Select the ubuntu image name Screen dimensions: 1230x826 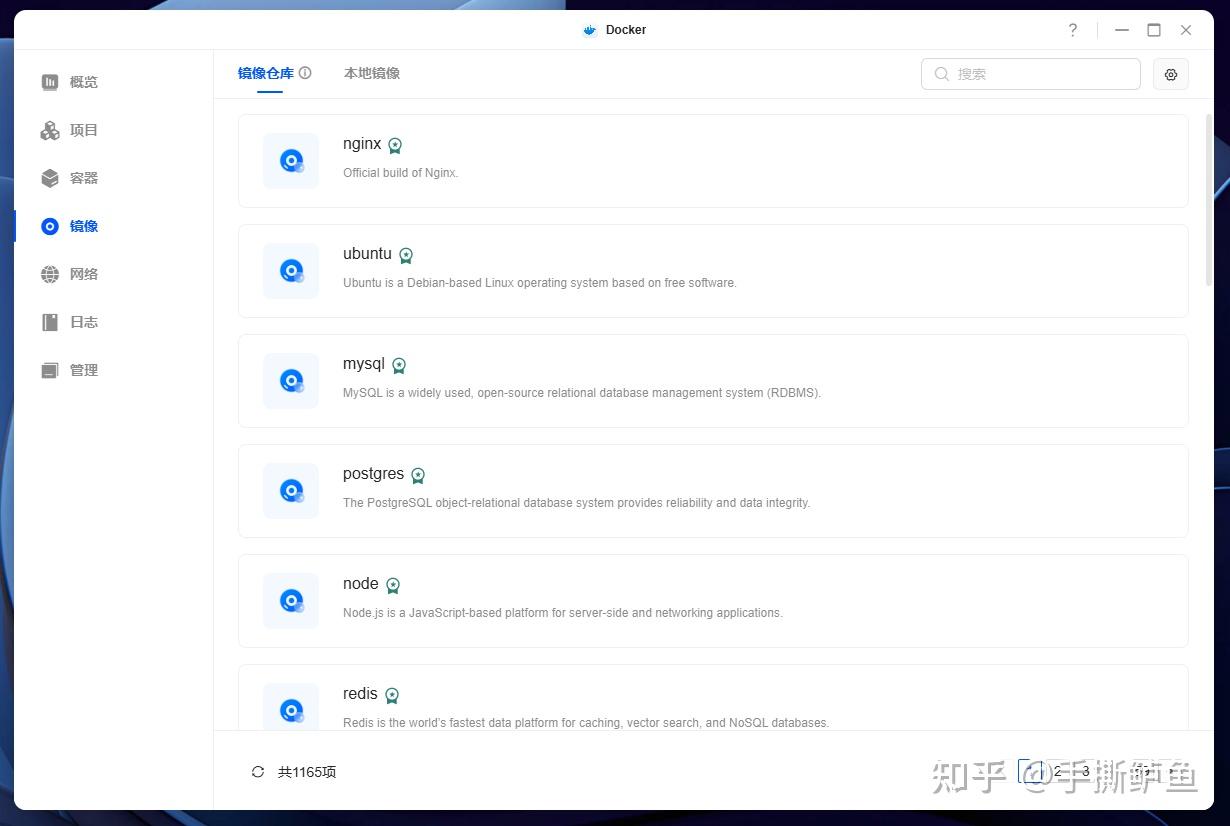point(367,254)
